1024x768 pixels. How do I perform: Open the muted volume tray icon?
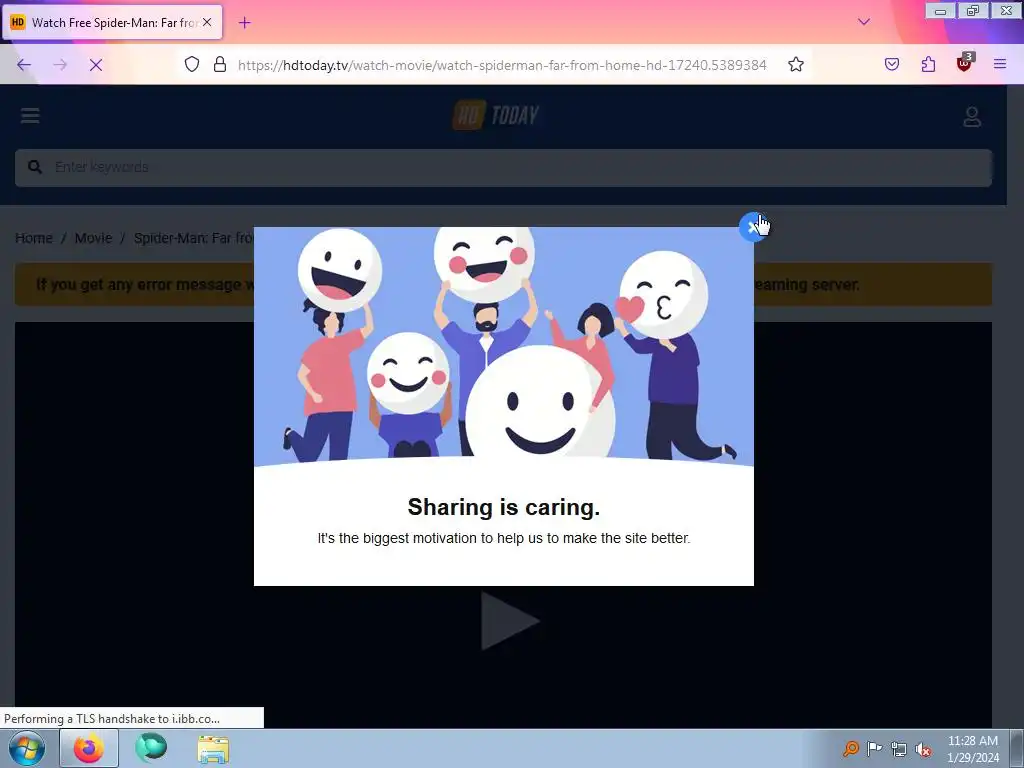[x=923, y=749]
